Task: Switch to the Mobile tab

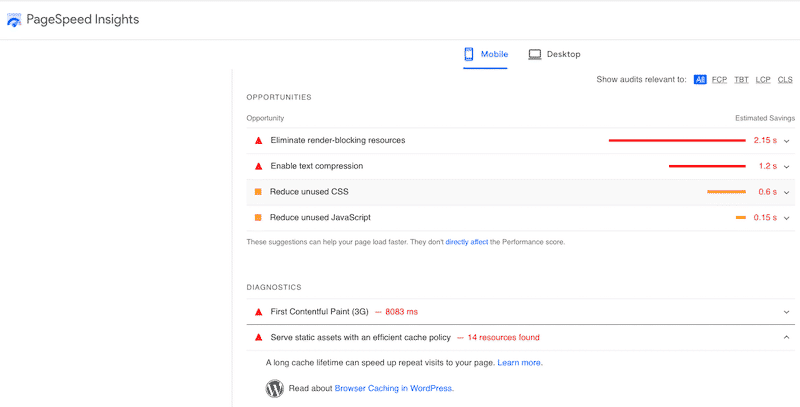Action: (x=485, y=54)
